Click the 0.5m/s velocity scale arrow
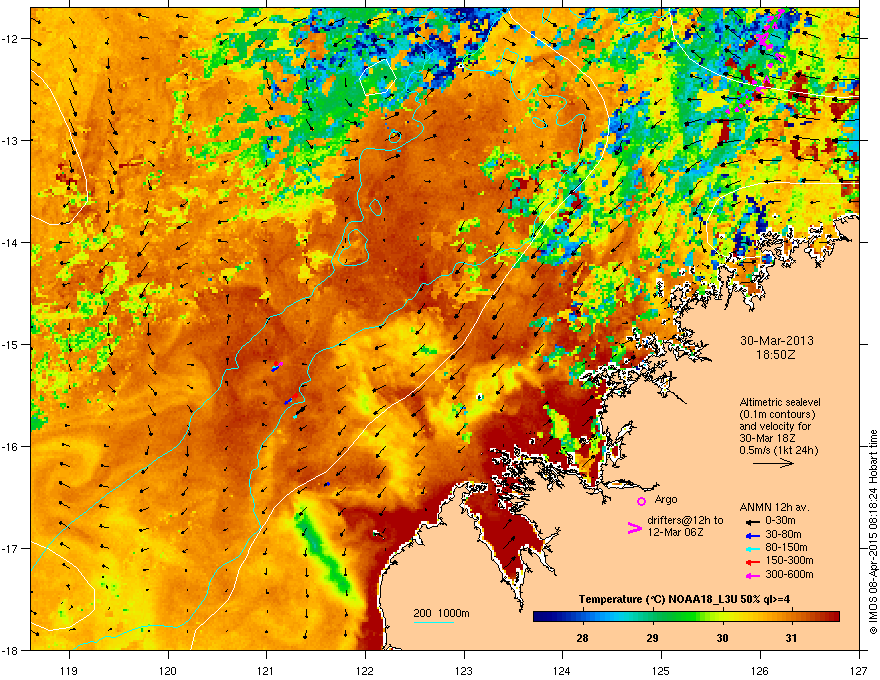This screenshot has height=680, width=880. [x=773, y=463]
